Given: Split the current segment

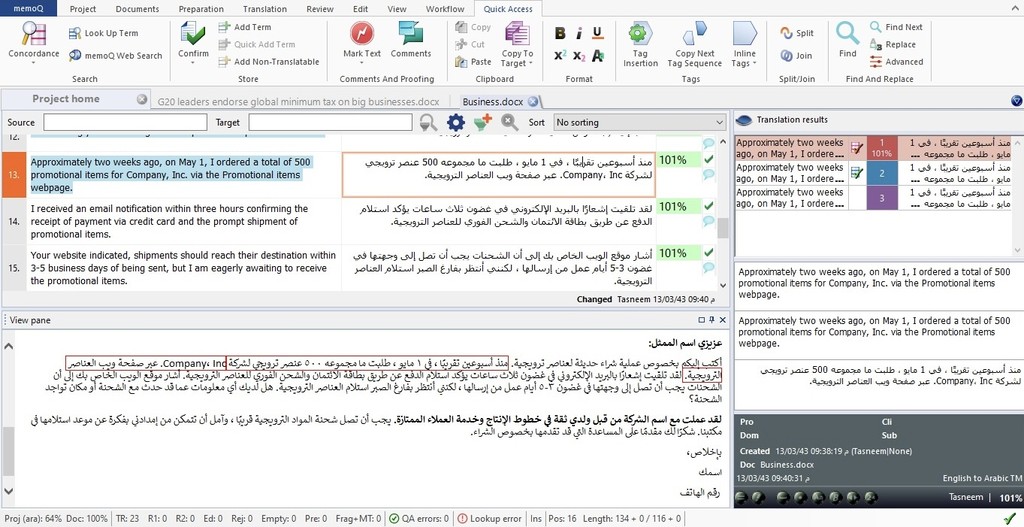Looking at the screenshot, I should pos(797,33).
